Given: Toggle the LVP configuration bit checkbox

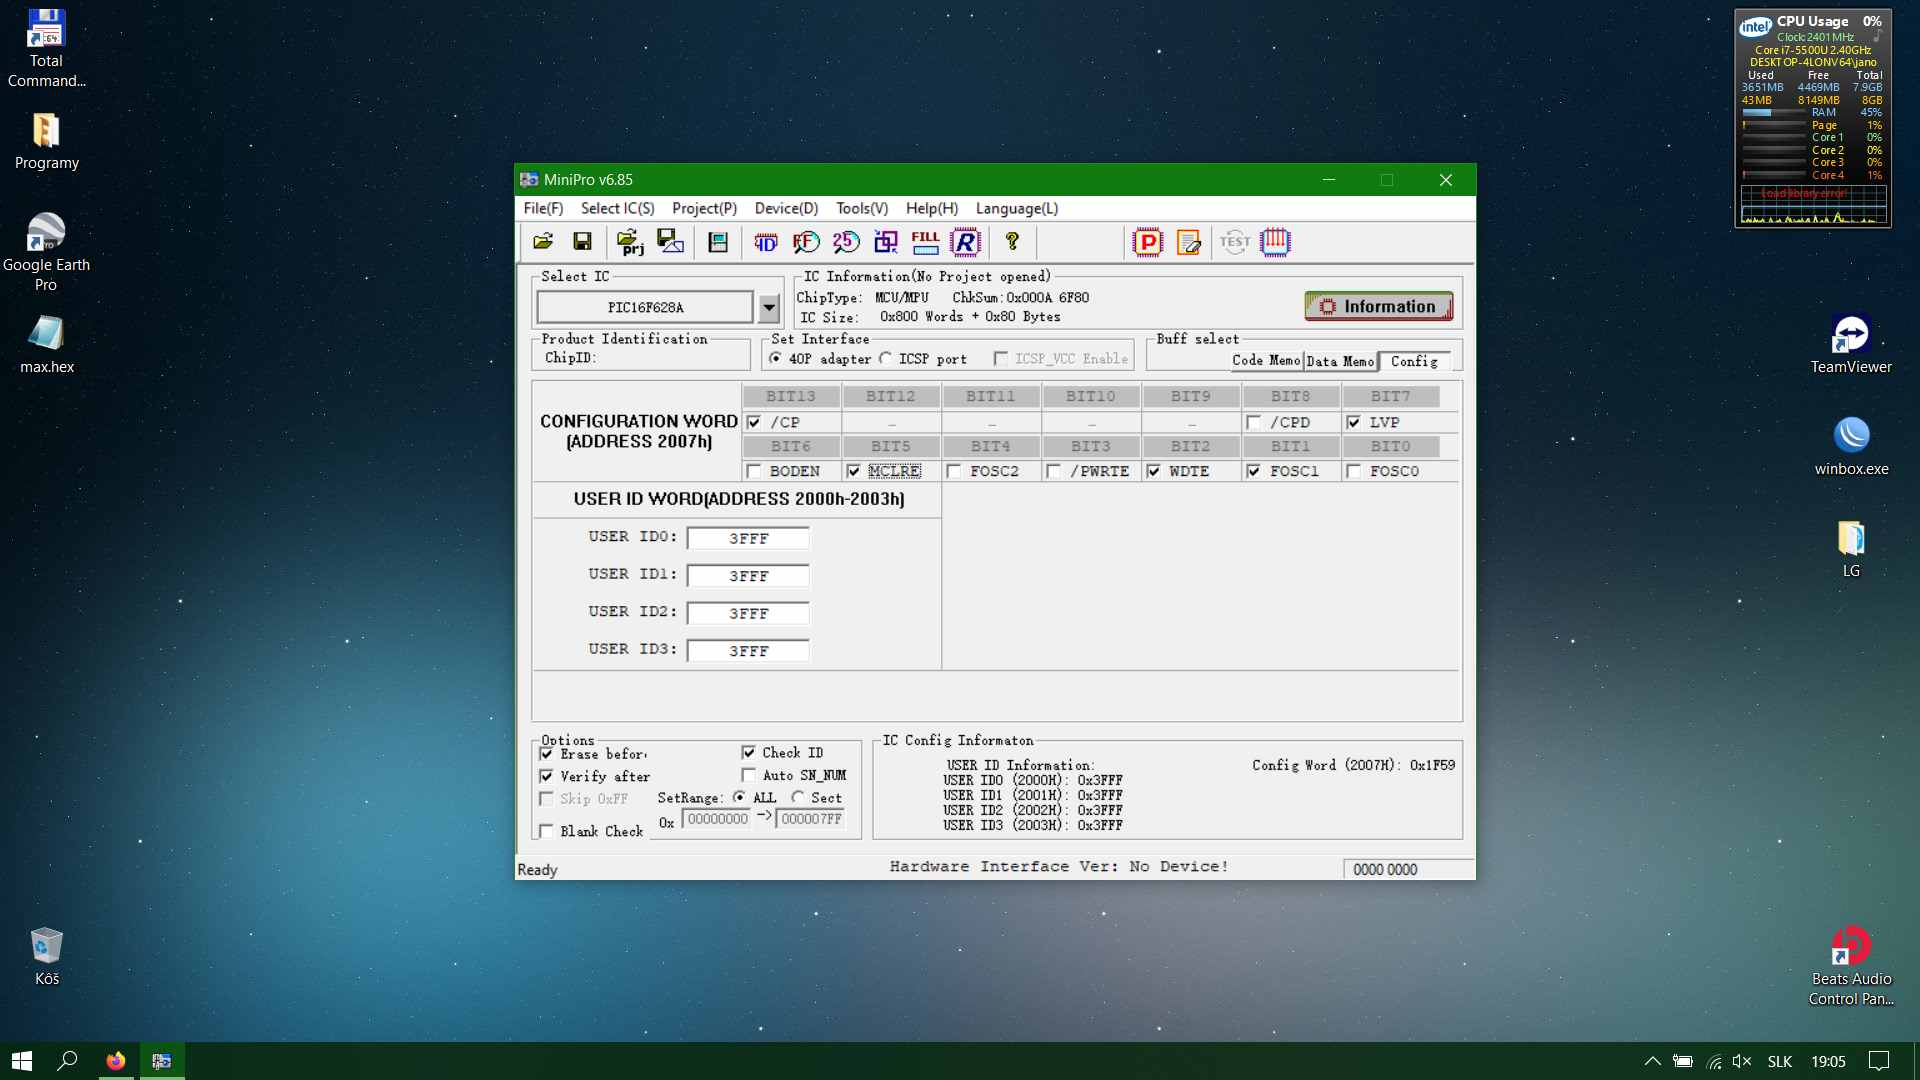Looking at the screenshot, I should pos(1354,422).
